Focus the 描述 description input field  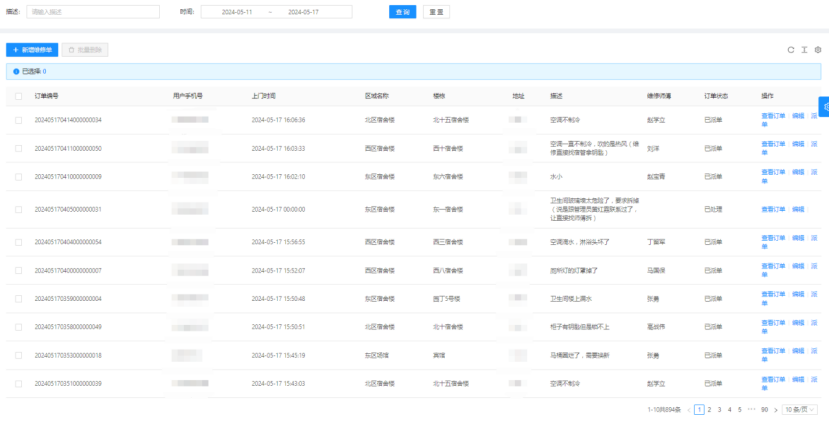(93, 12)
